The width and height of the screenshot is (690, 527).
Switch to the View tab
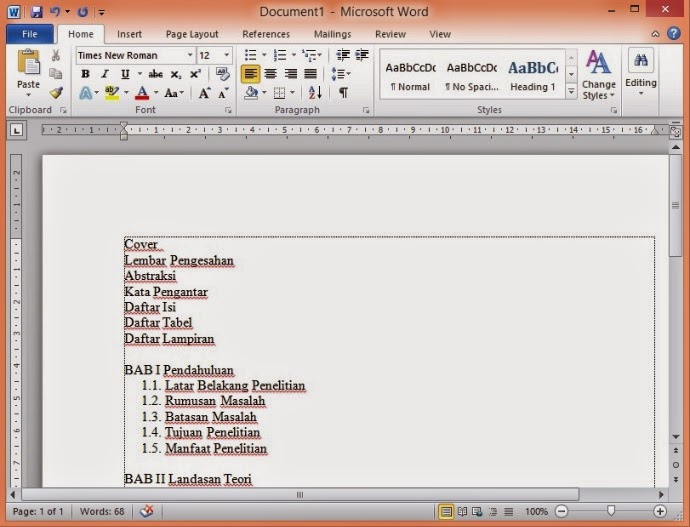click(440, 34)
